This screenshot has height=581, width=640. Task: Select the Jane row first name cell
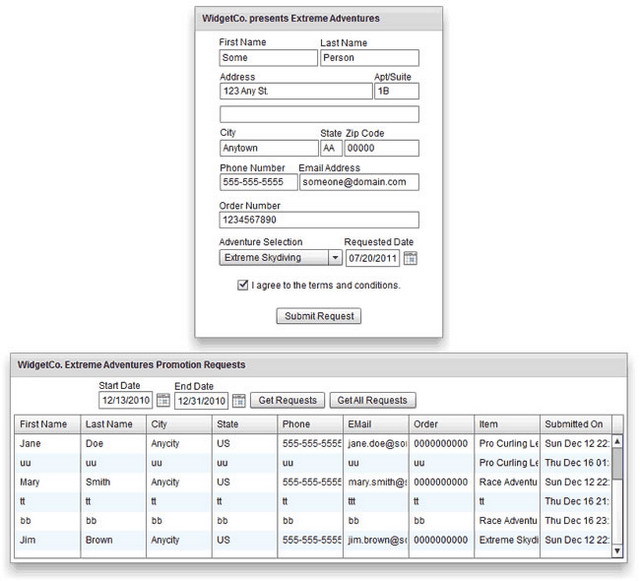48,443
